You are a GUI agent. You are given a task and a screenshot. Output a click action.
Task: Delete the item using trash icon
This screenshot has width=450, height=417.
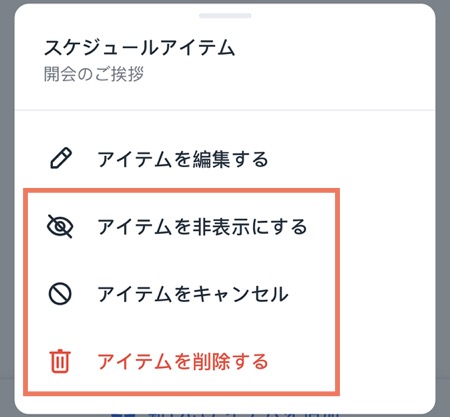[x=60, y=361]
